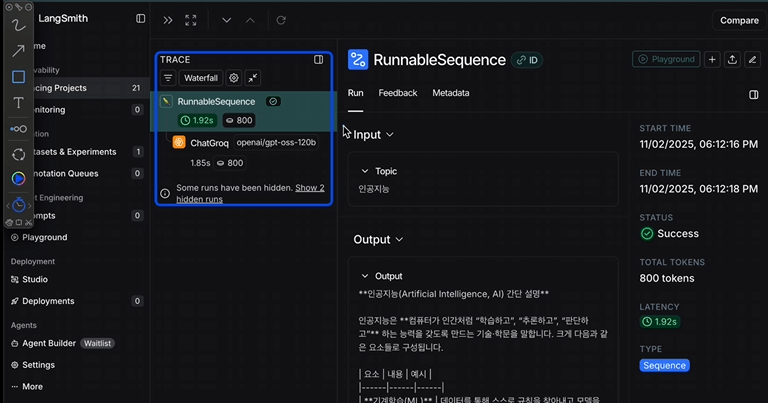The height and width of the screenshot is (403, 768).
Task: Toggle the LangSmith sidebar collapse icon
Action: point(141,19)
